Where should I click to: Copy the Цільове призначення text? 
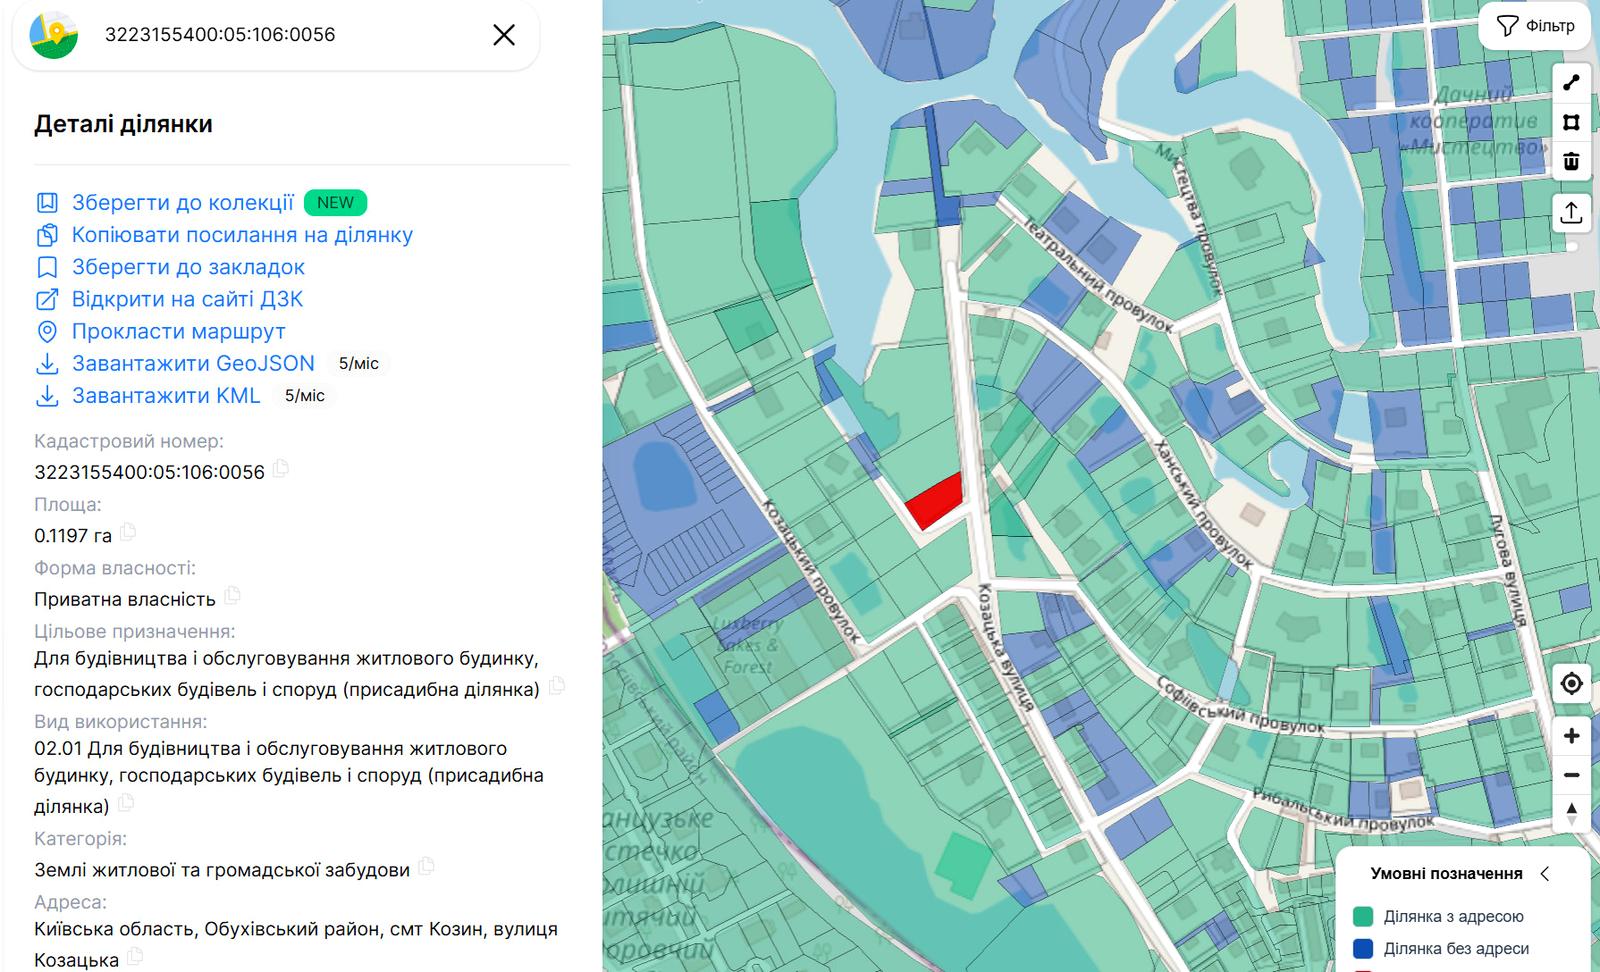tap(557, 686)
